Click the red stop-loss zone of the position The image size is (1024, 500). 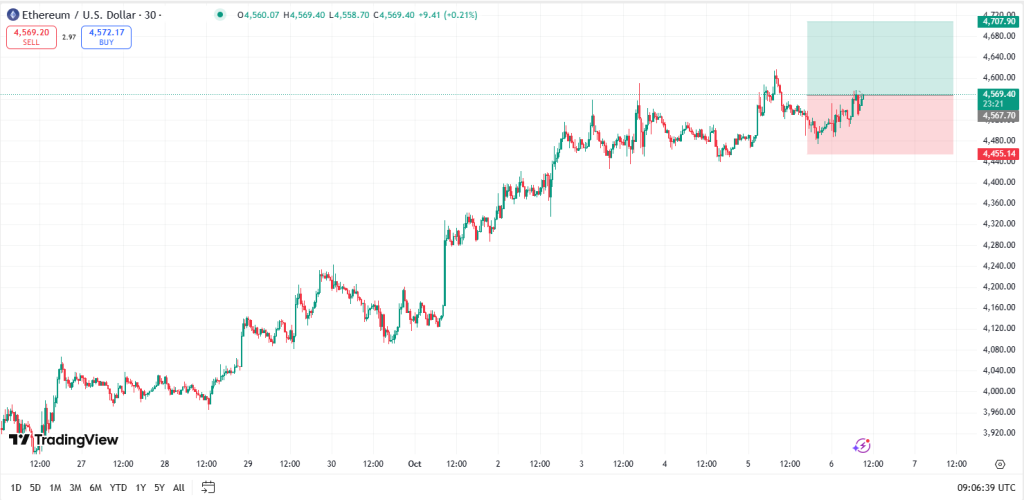(x=880, y=124)
